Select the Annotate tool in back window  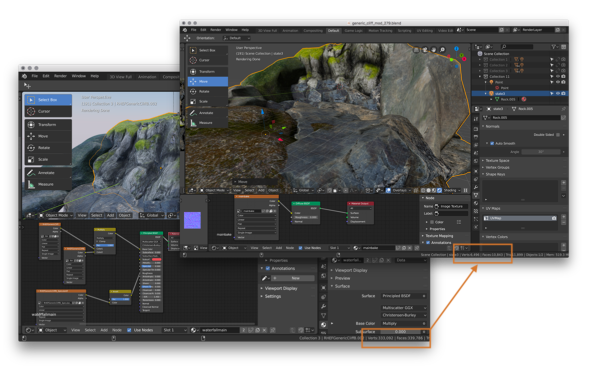click(x=48, y=173)
